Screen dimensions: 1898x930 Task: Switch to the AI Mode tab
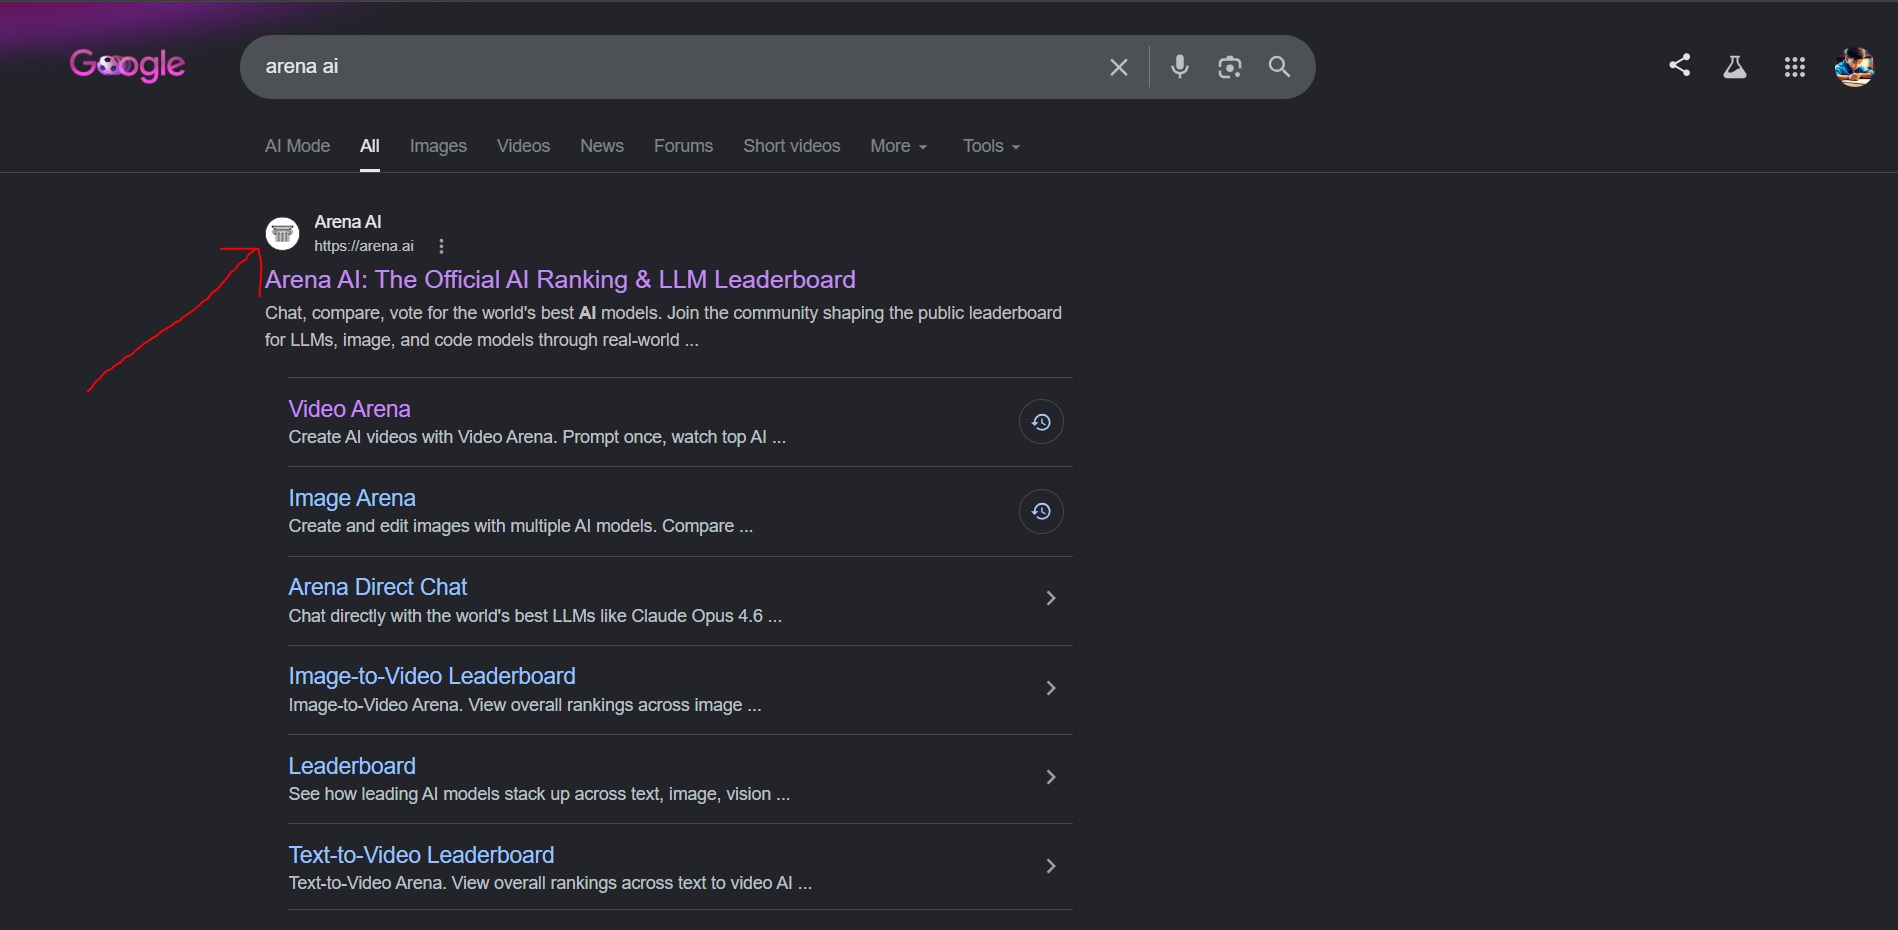297,146
